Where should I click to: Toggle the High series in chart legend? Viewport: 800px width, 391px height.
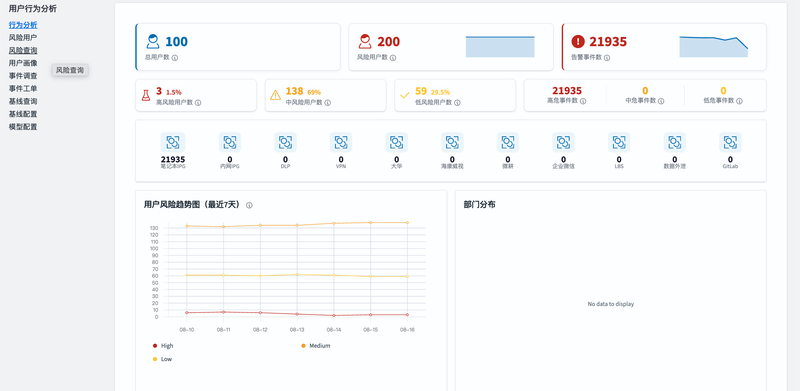(x=163, y=346)
